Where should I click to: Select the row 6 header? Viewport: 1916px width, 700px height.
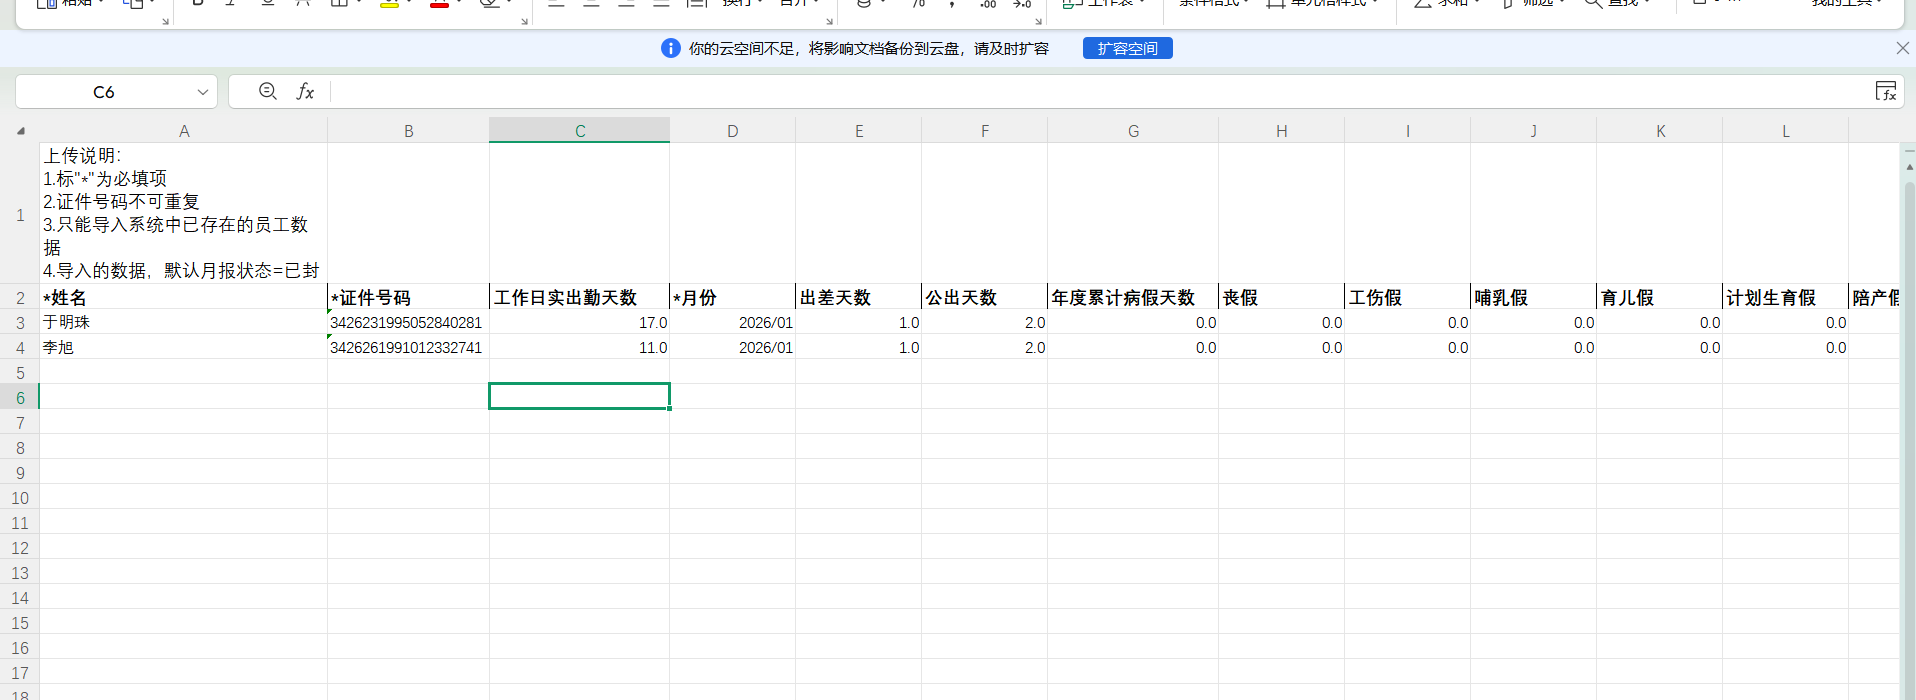20,397
